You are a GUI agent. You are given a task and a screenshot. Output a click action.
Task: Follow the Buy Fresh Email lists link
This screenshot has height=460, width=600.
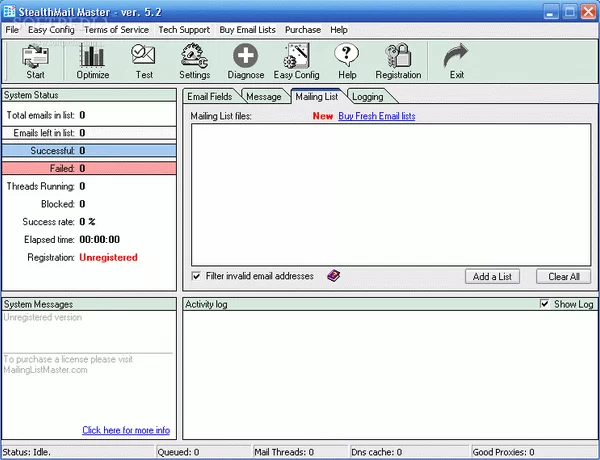click(377, 116)
